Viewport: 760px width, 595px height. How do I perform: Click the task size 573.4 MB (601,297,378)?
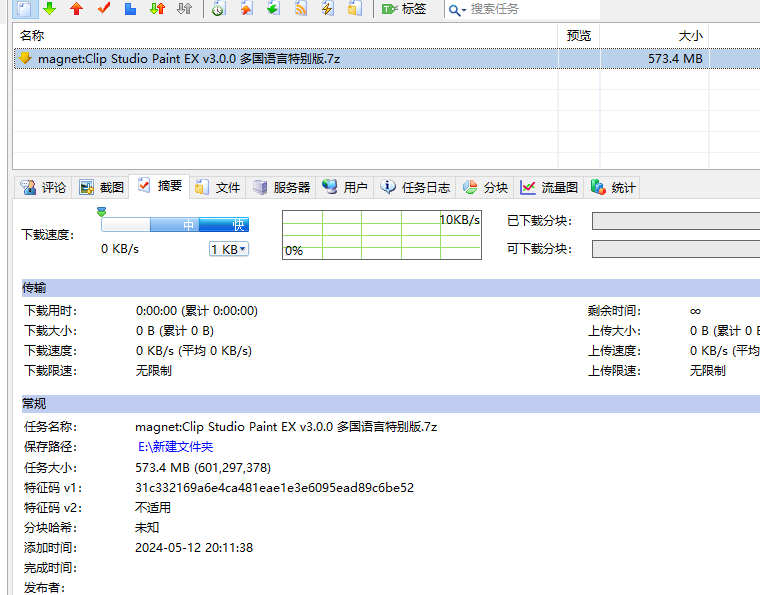(203, 468)
